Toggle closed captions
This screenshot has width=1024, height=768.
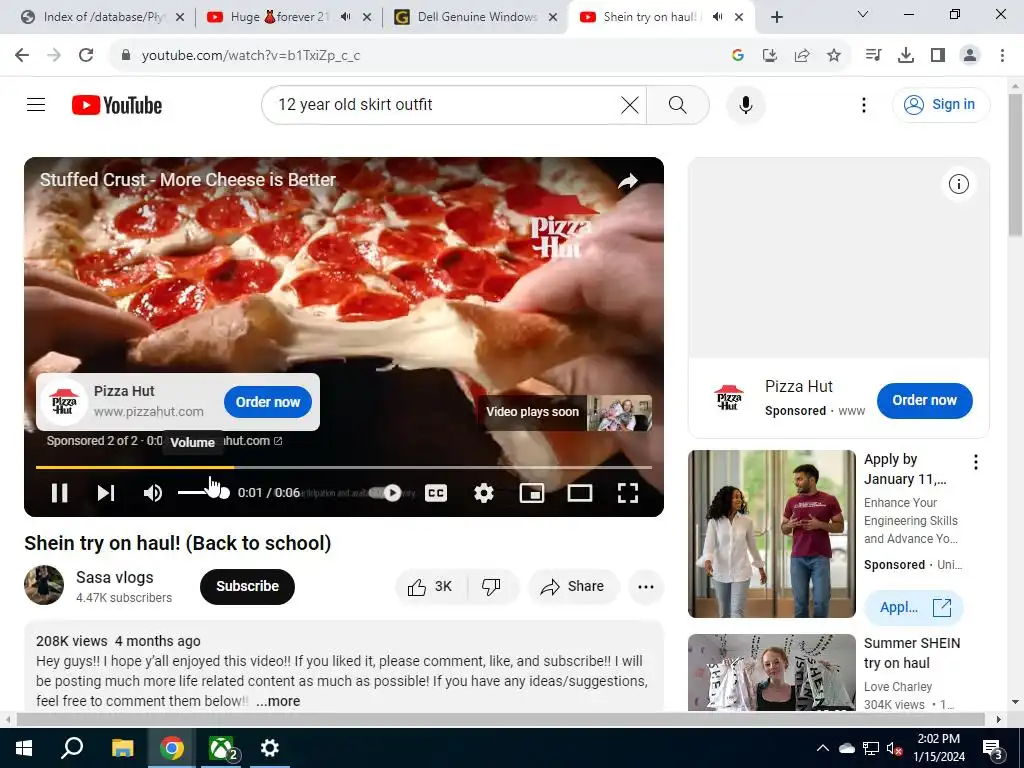coord(436,493)
